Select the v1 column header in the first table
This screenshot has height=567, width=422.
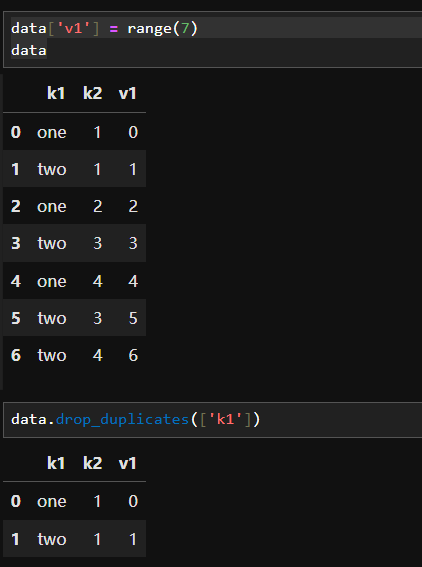tap(128, 93)
